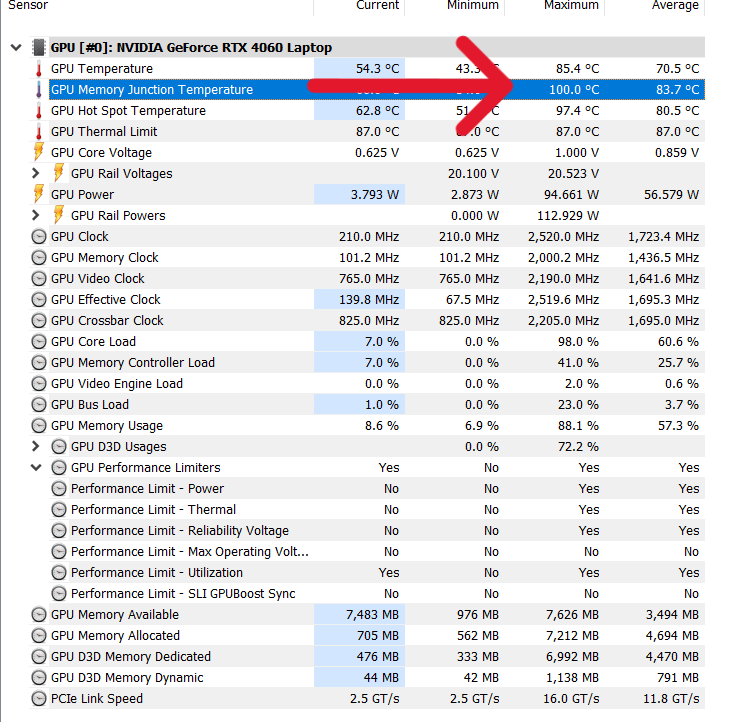Click the lightning bolt icon for GPU Core Voltage
The height and width of the screenshot is (722, 741).
[x=39, y=152]
